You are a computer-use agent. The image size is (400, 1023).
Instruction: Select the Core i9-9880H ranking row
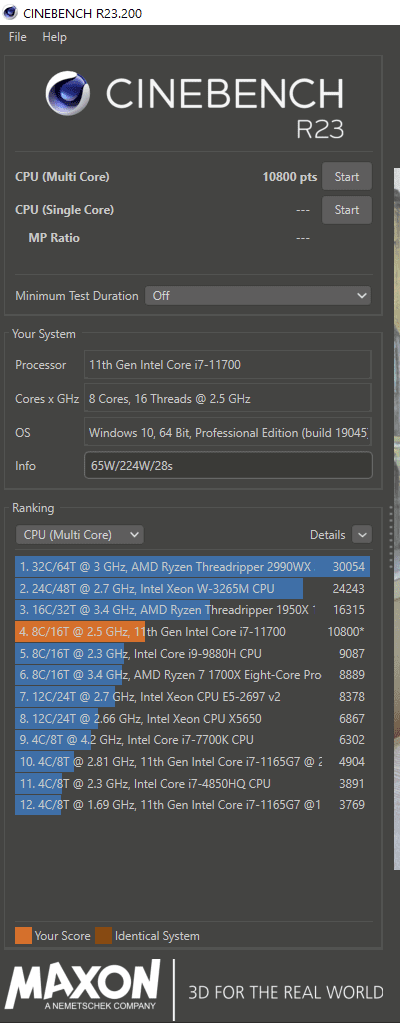[x=193, y=653]
